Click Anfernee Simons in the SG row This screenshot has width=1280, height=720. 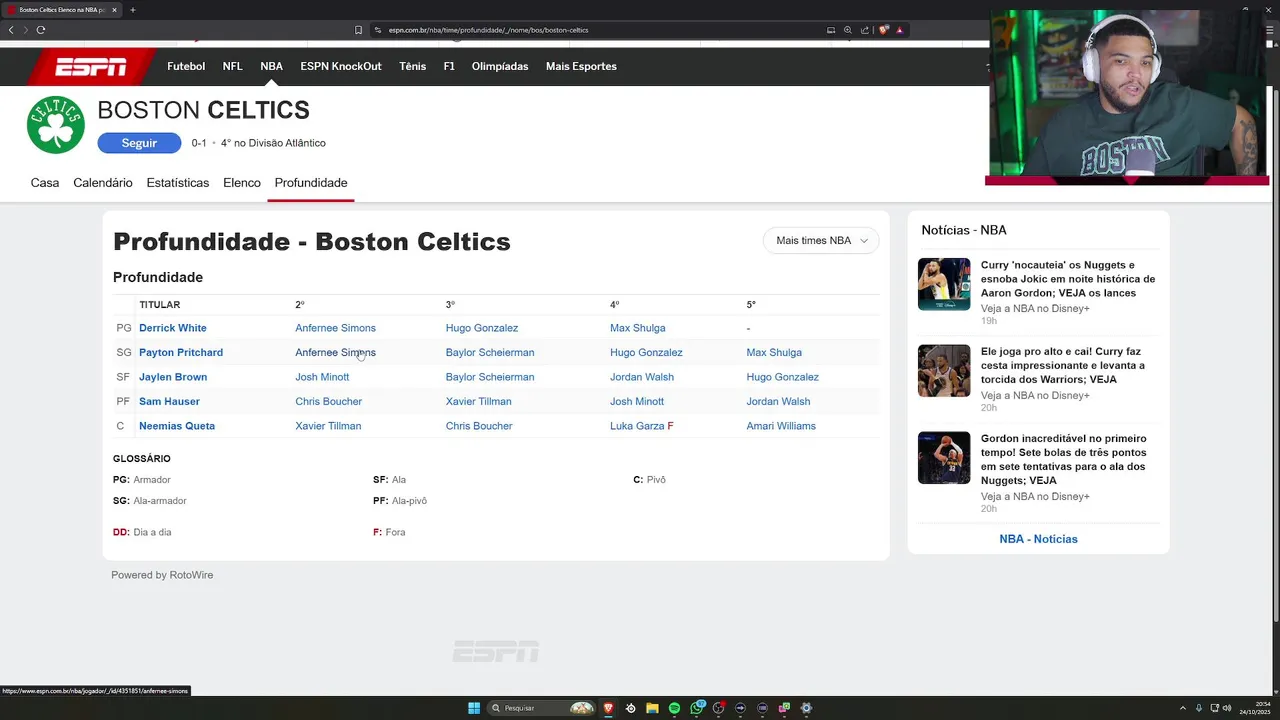click(335, 352)
